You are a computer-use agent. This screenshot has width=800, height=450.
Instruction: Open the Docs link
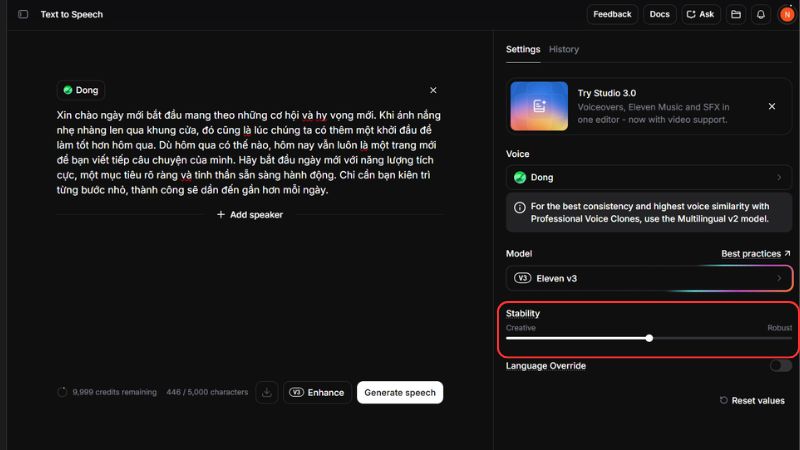pyautogui.click(x=659, y=14)
